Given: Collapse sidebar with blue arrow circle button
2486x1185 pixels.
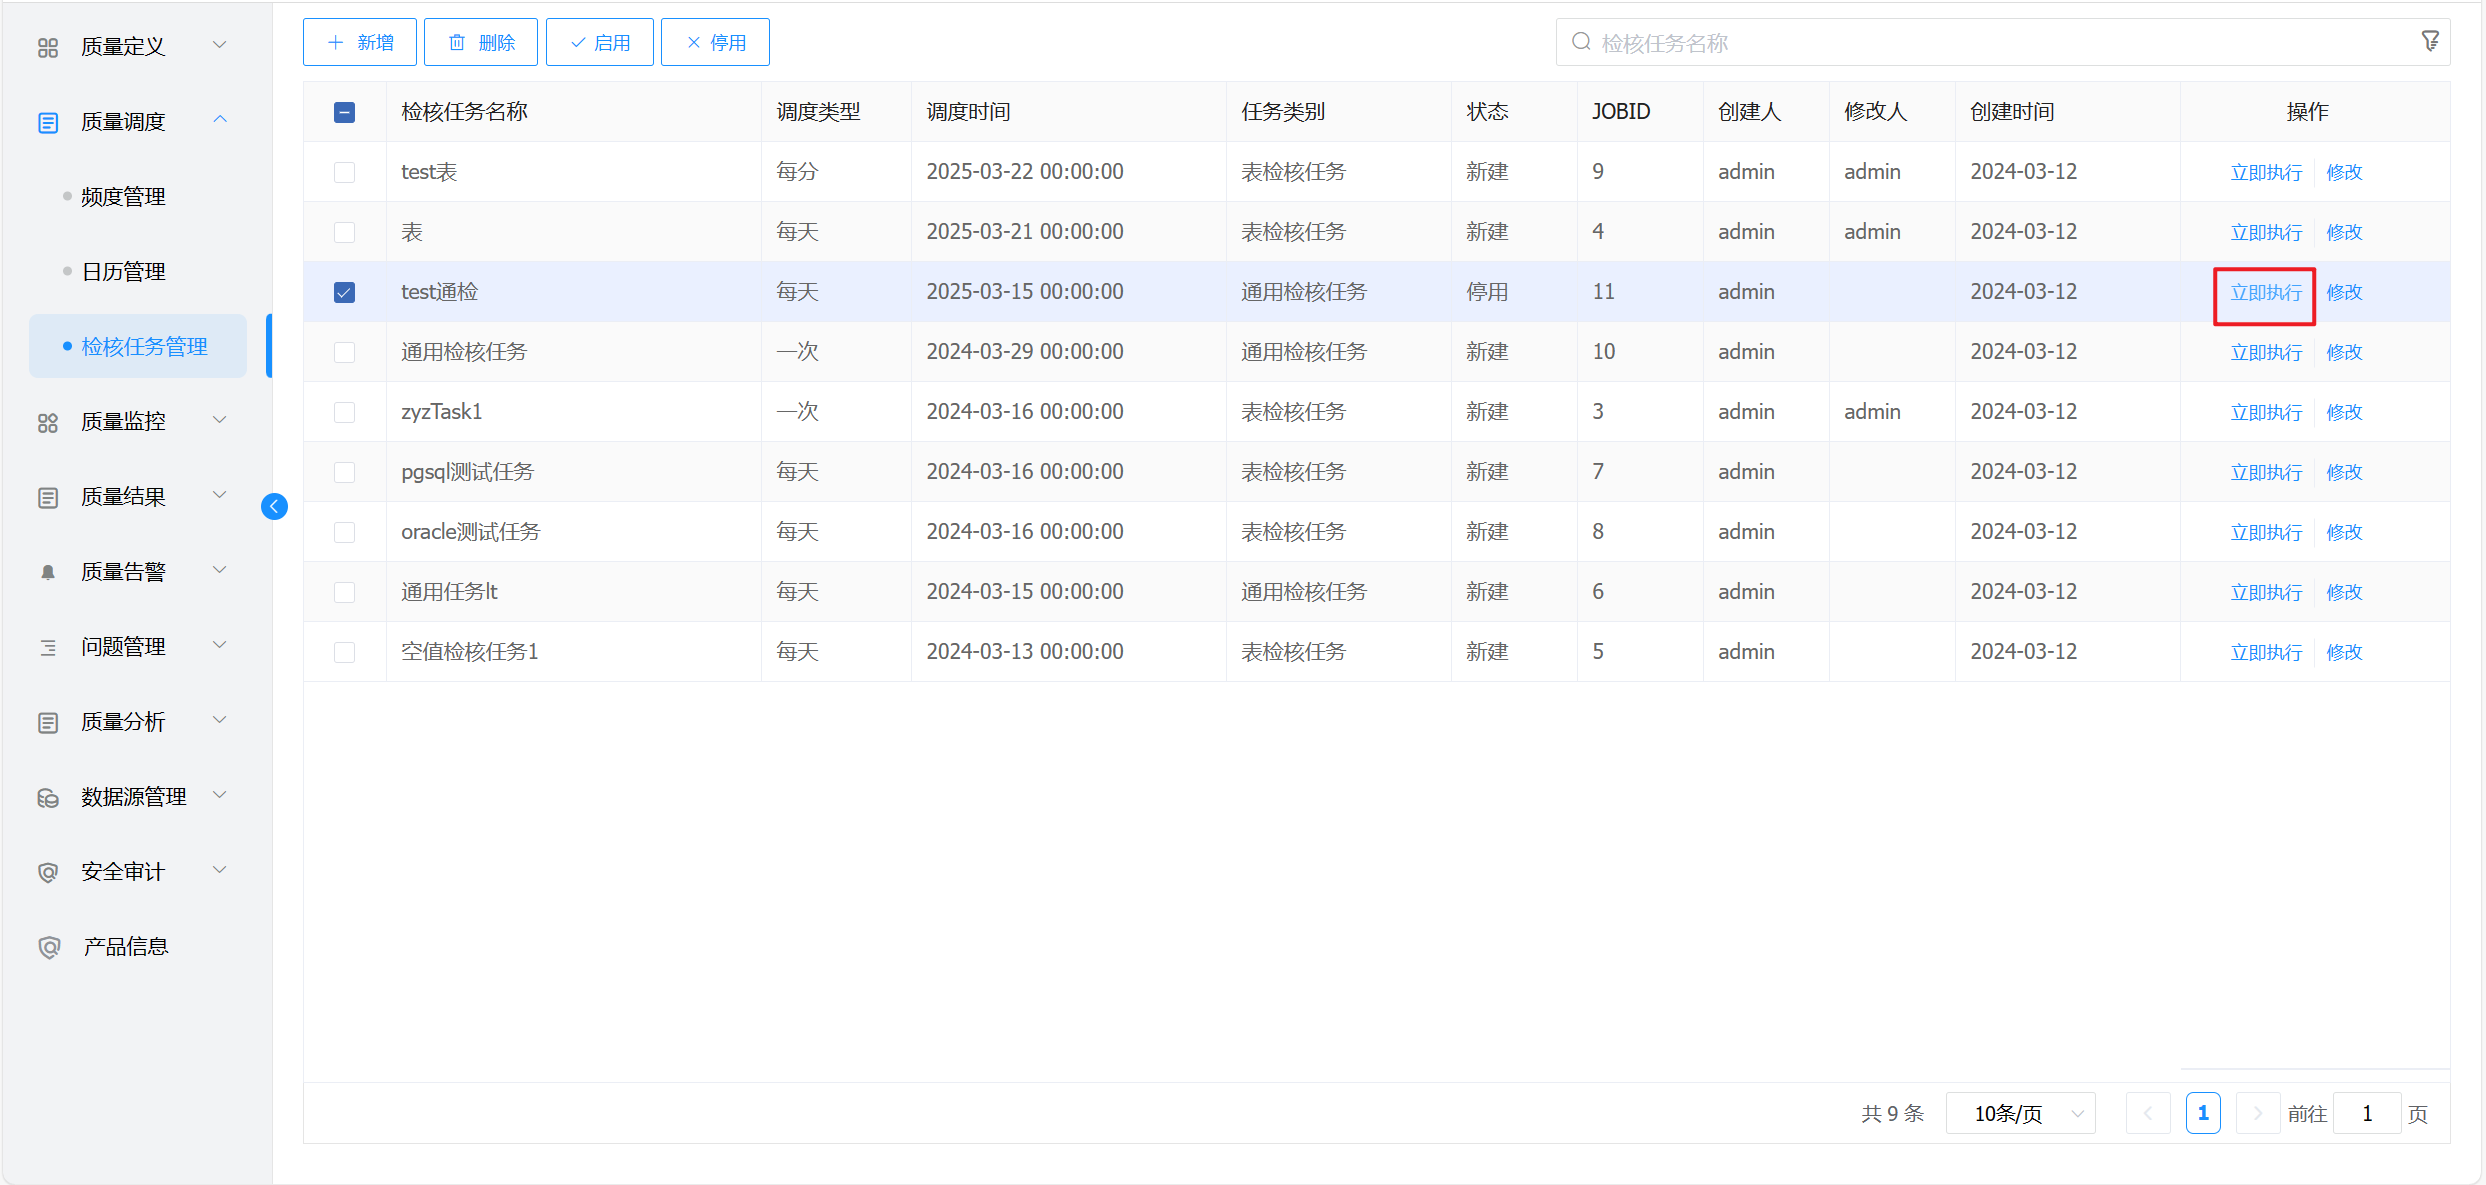Looking at the screenshot, I should point(274,507).
